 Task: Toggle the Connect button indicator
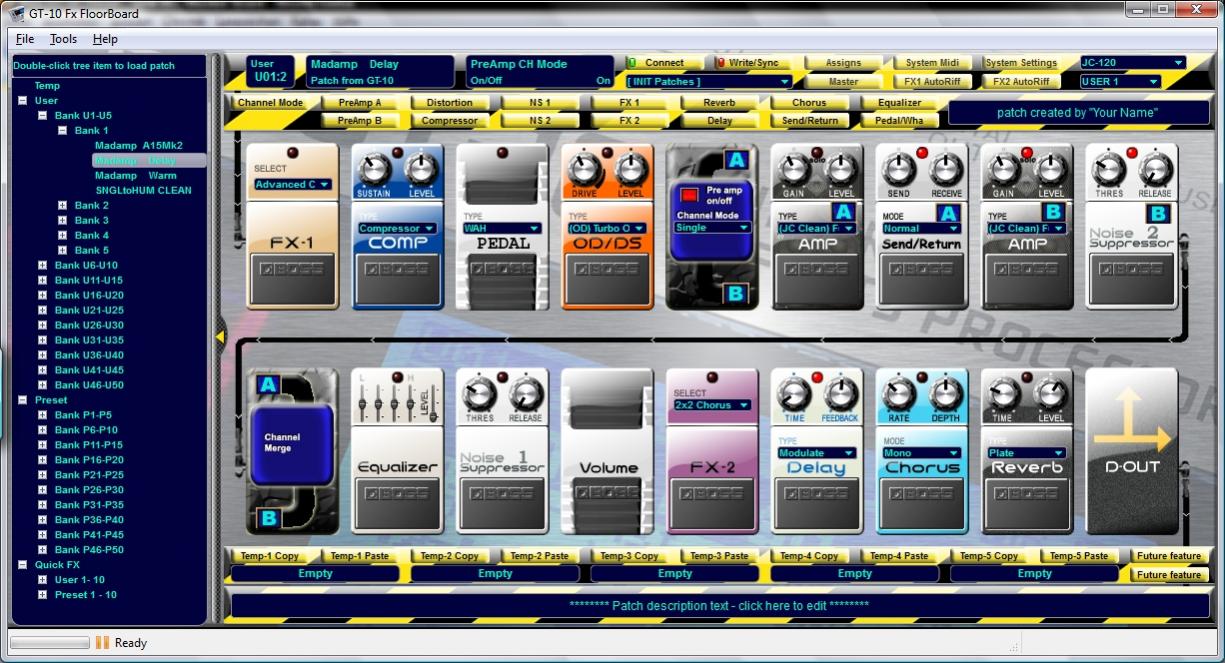click(x=657, y=63)
